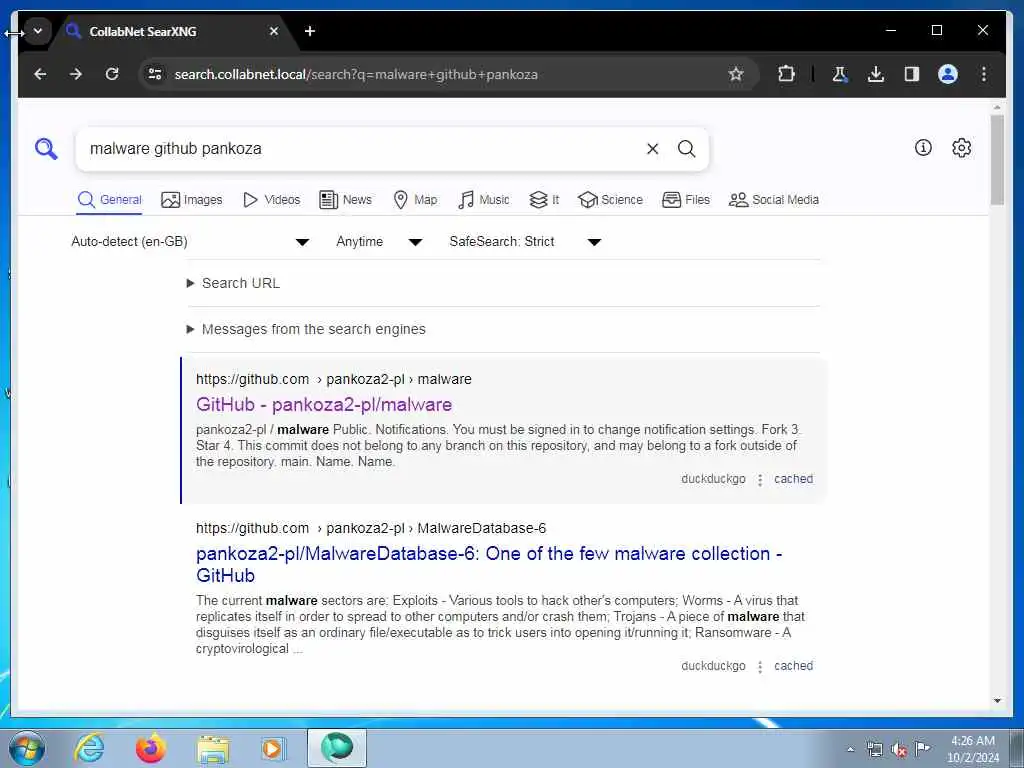Switch to the Videos category tab
Screen dimensions: 1024x768
coord(271,200)
